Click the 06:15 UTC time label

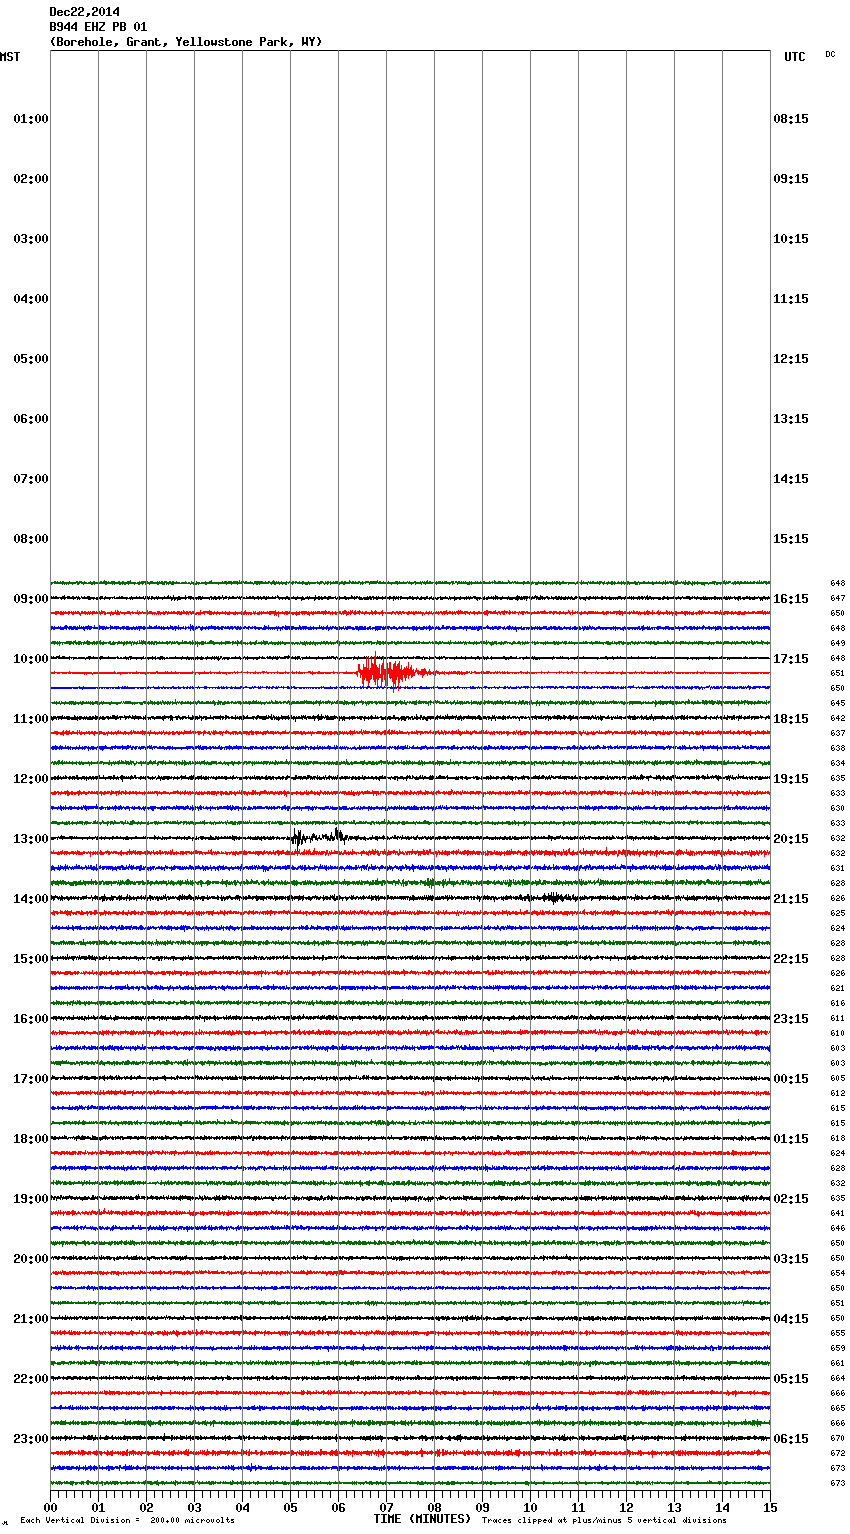click(x=791, y=1439)
